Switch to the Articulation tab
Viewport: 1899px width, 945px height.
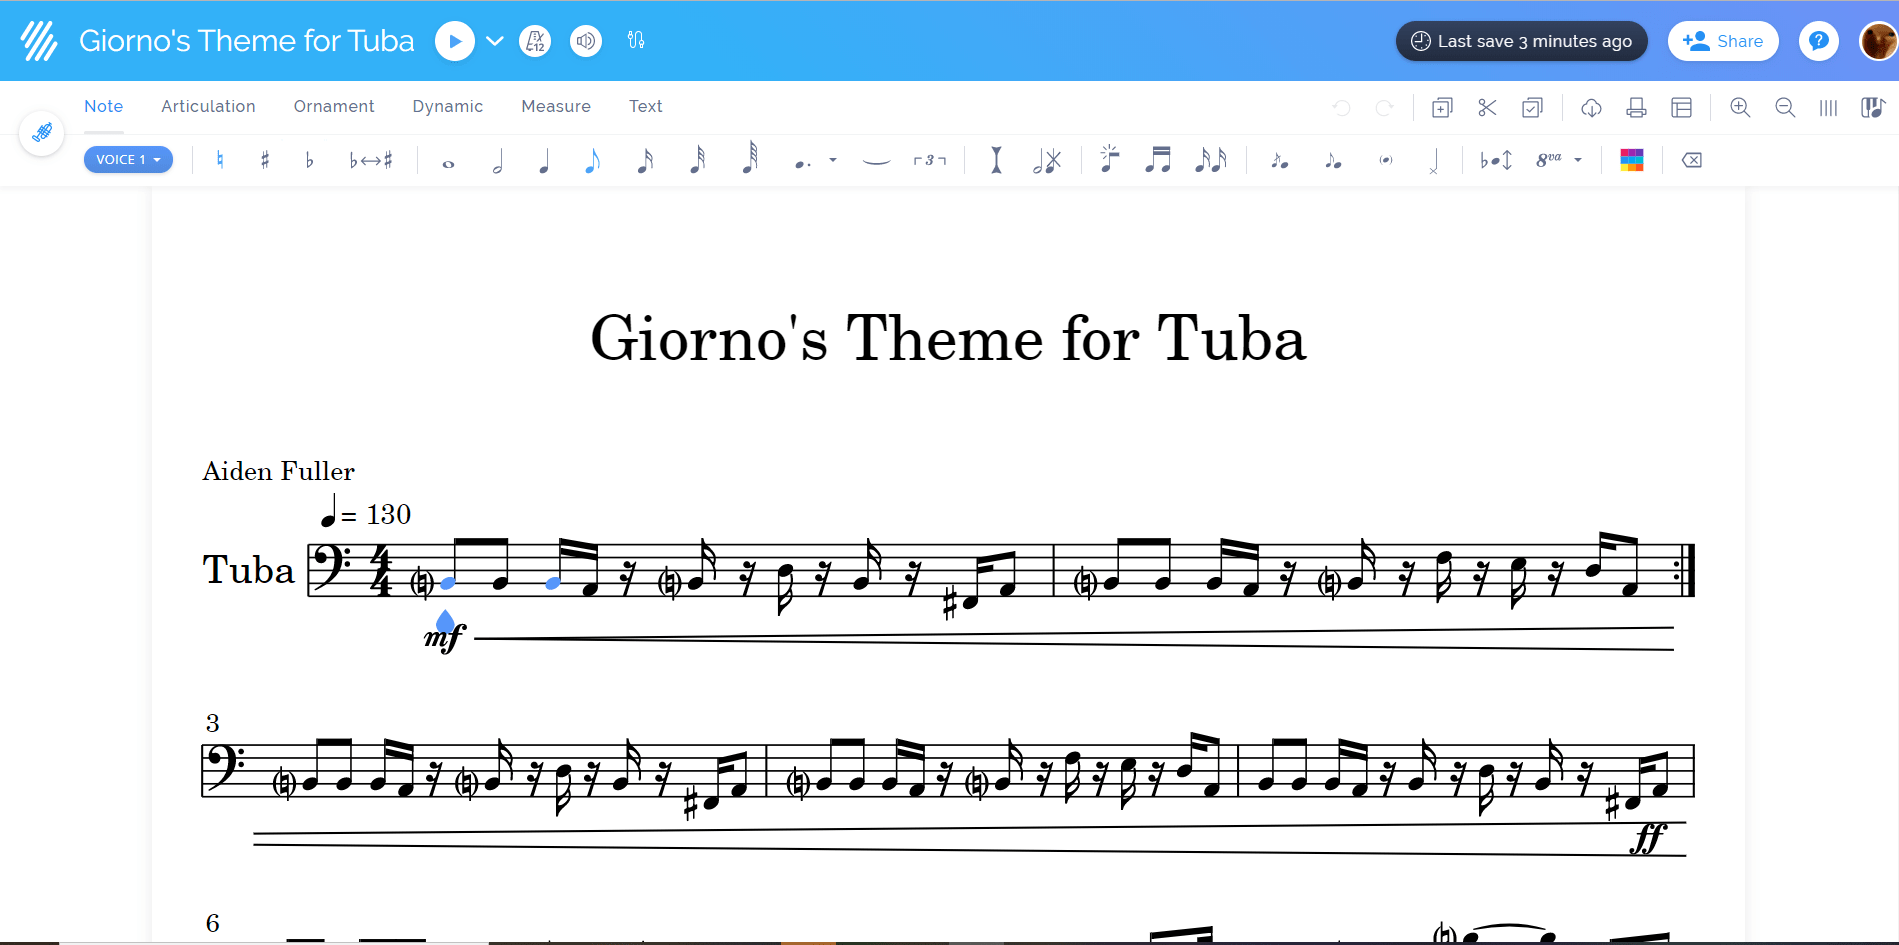click(208, 106)
